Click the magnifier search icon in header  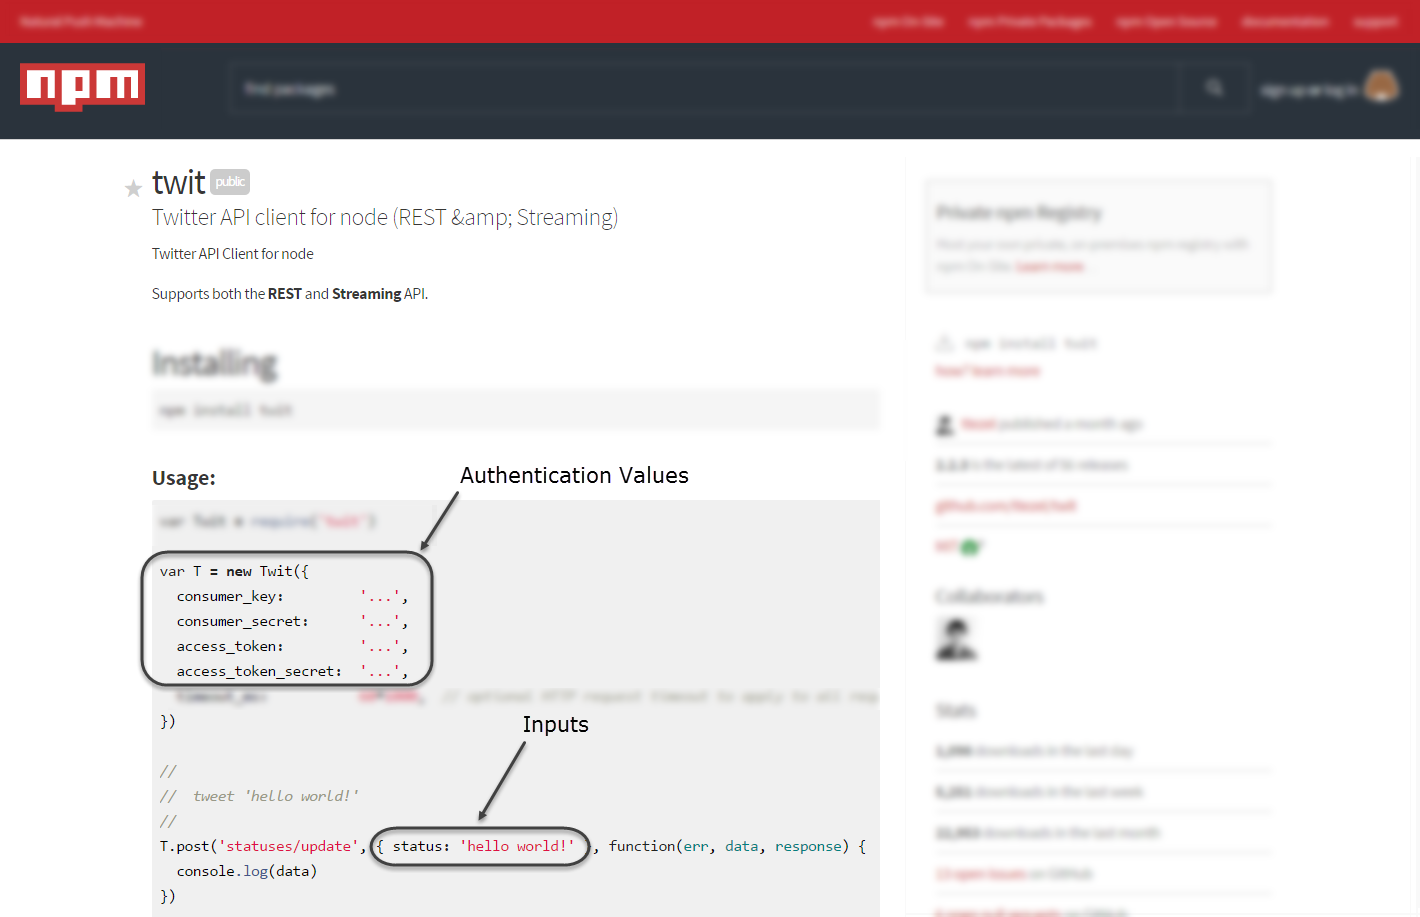point(1214,89)
